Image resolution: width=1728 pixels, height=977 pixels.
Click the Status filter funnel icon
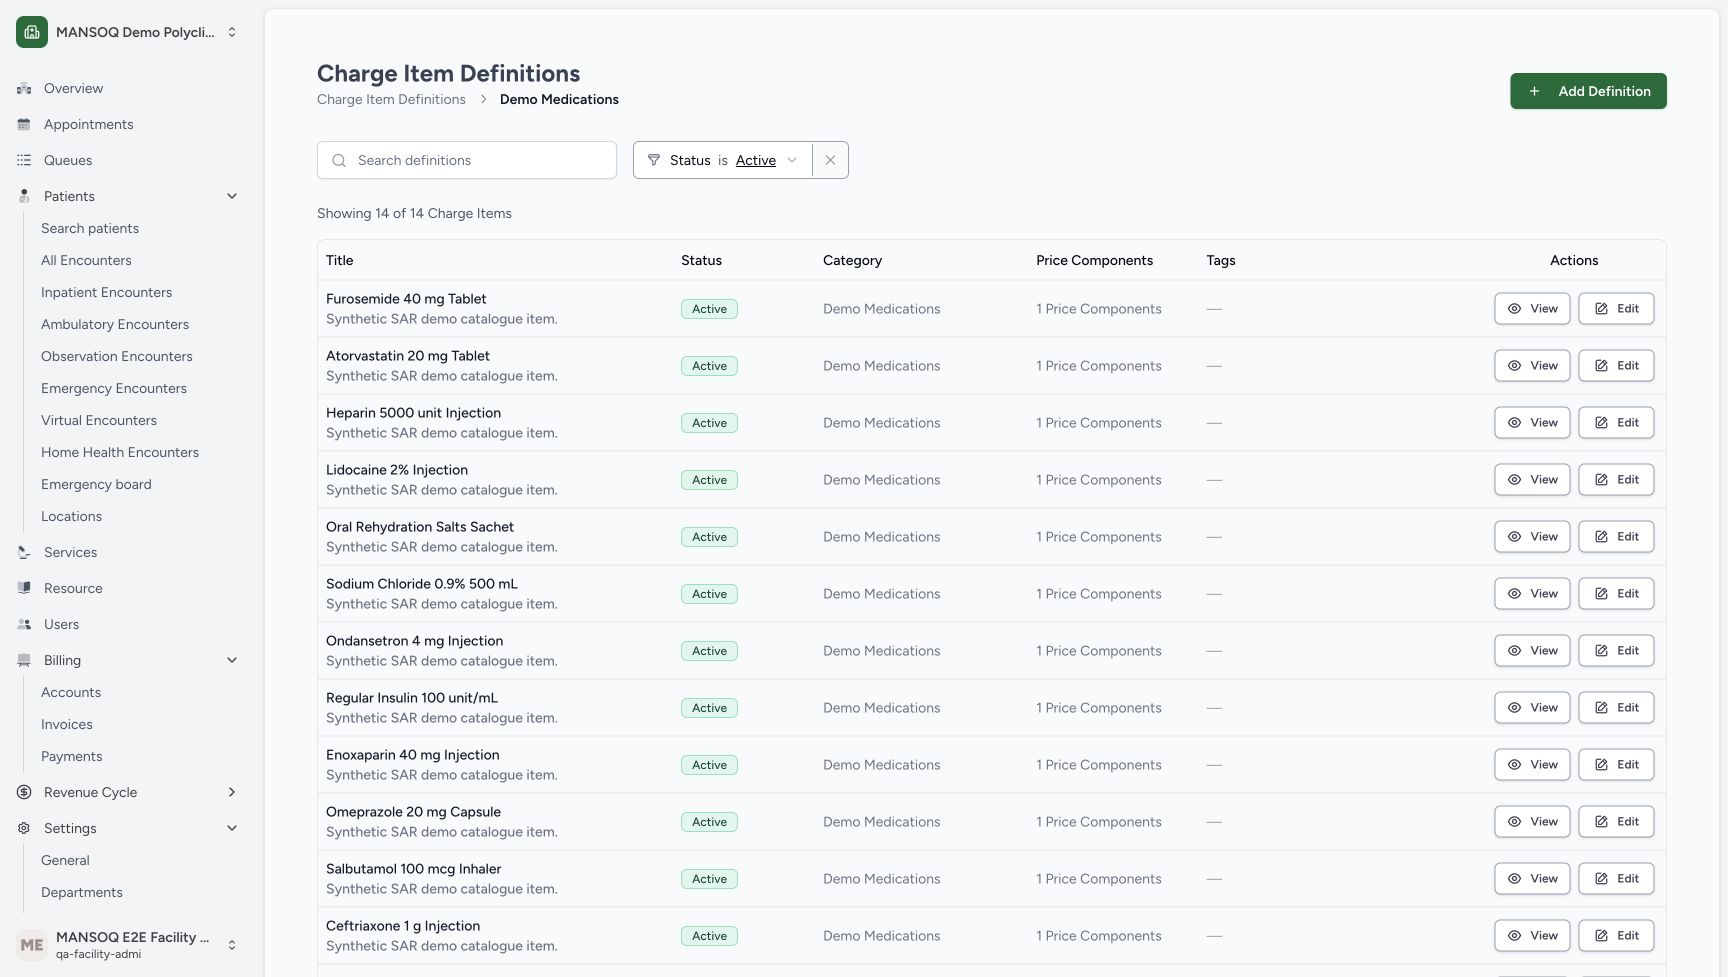[x=654, y=160]
